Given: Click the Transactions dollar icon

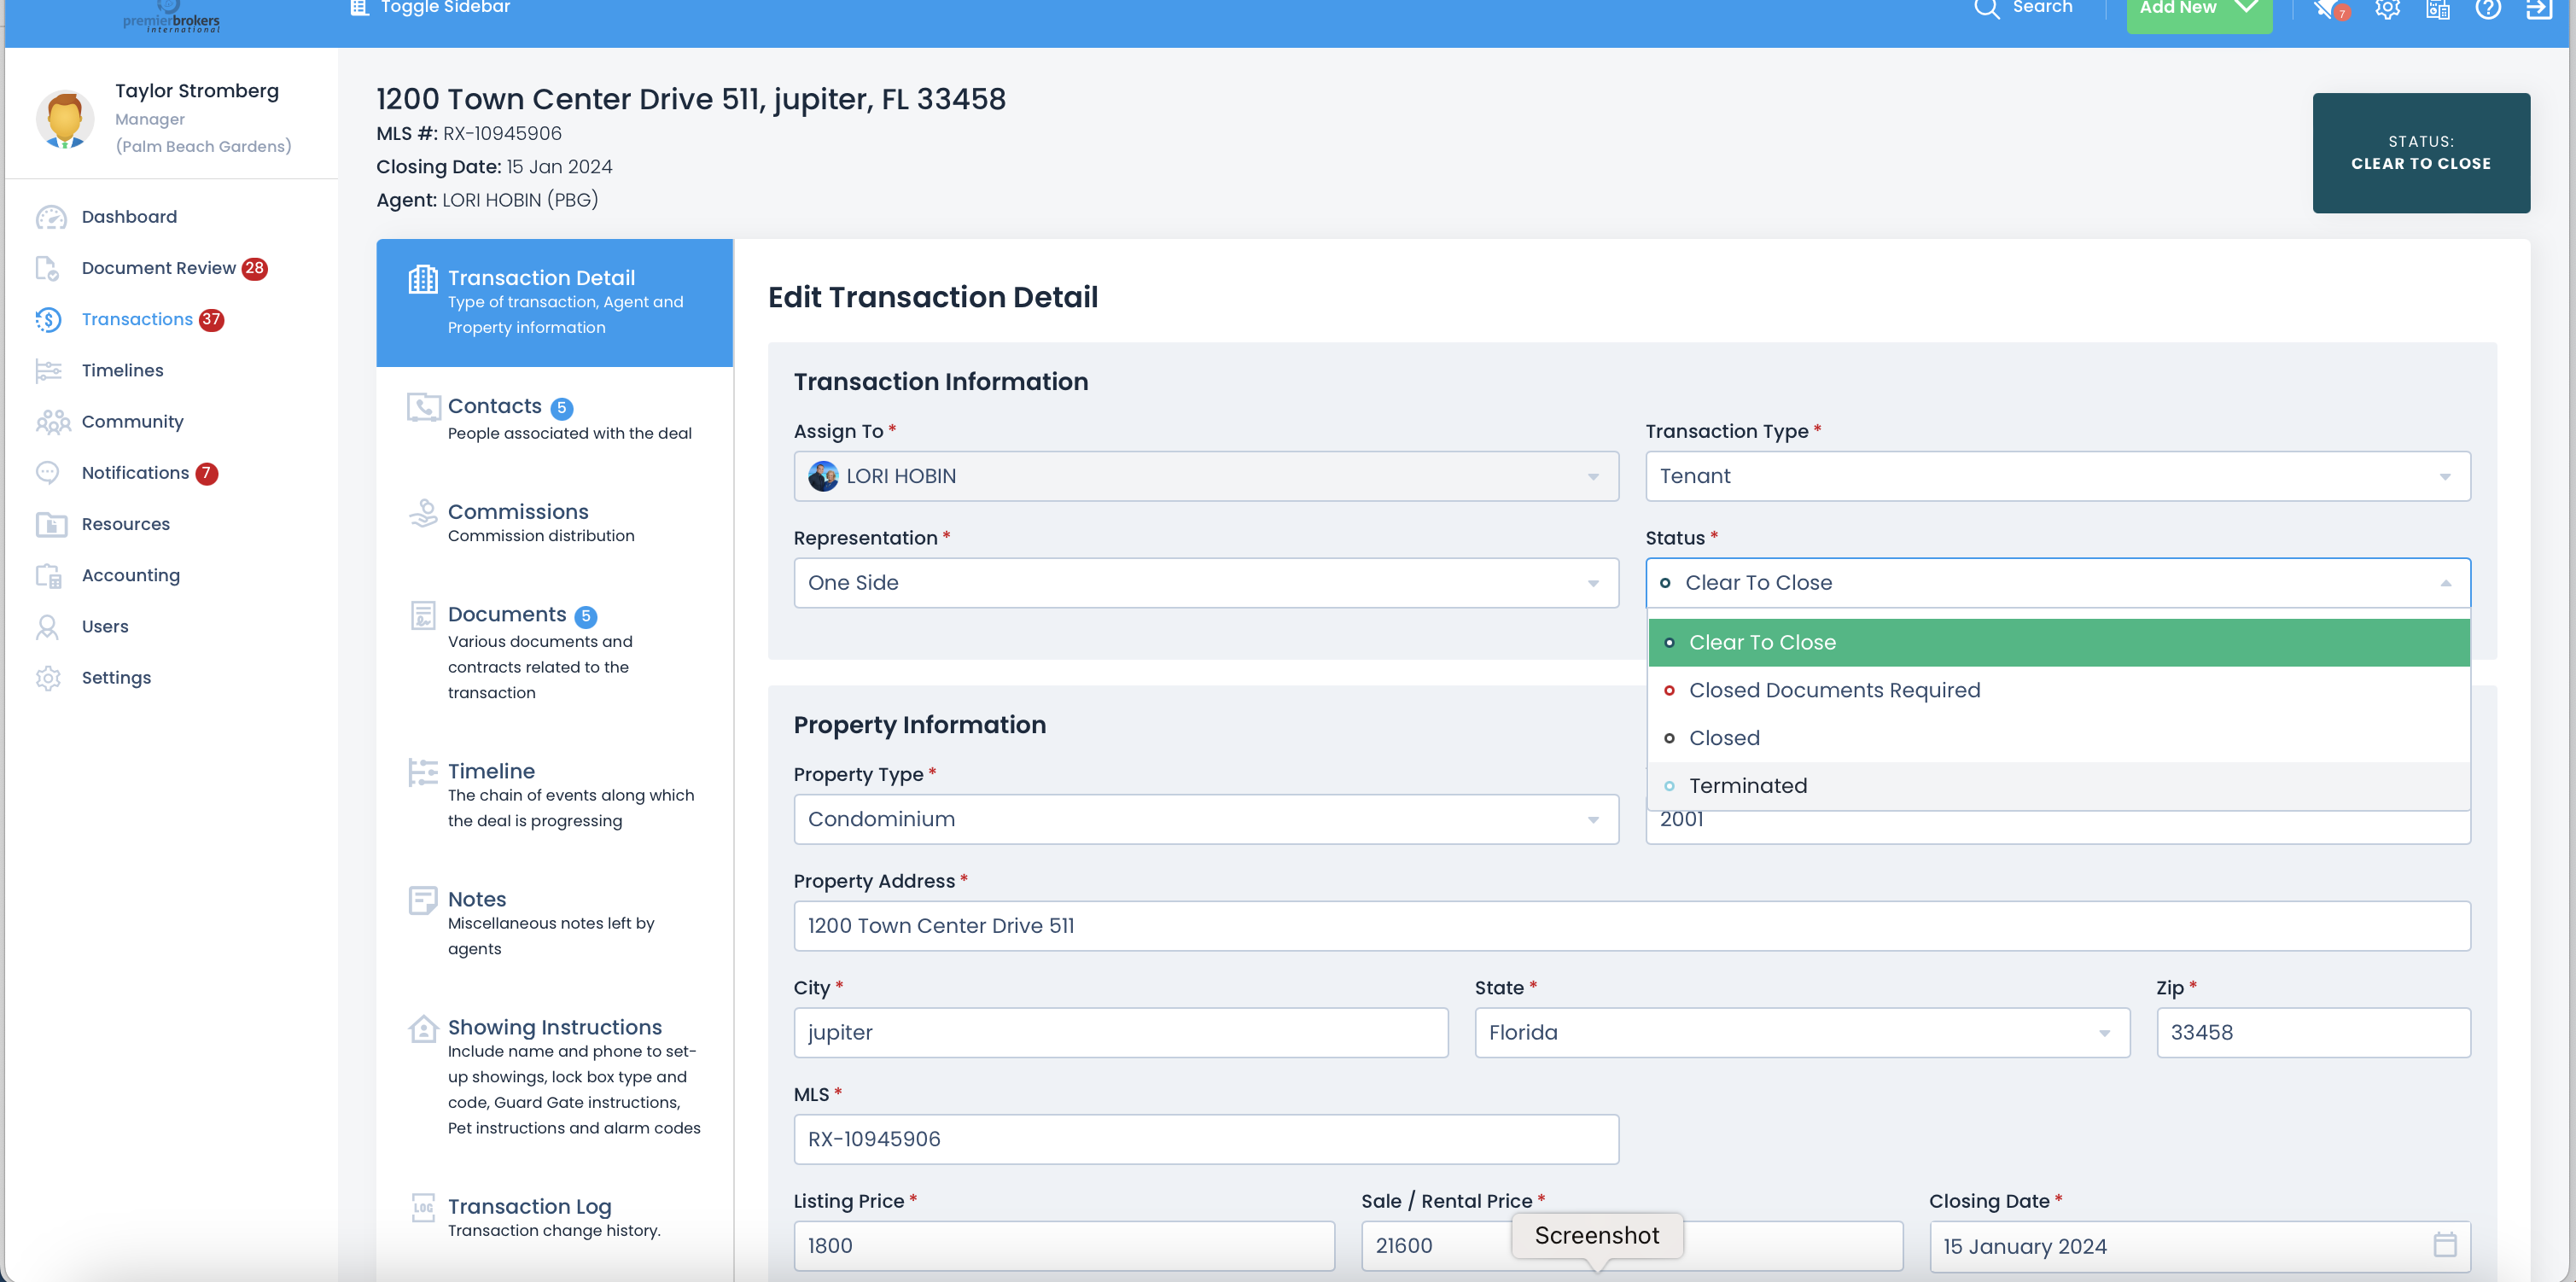Looking at the screenshot, I should pyautogui.click(x=48, y=319).
